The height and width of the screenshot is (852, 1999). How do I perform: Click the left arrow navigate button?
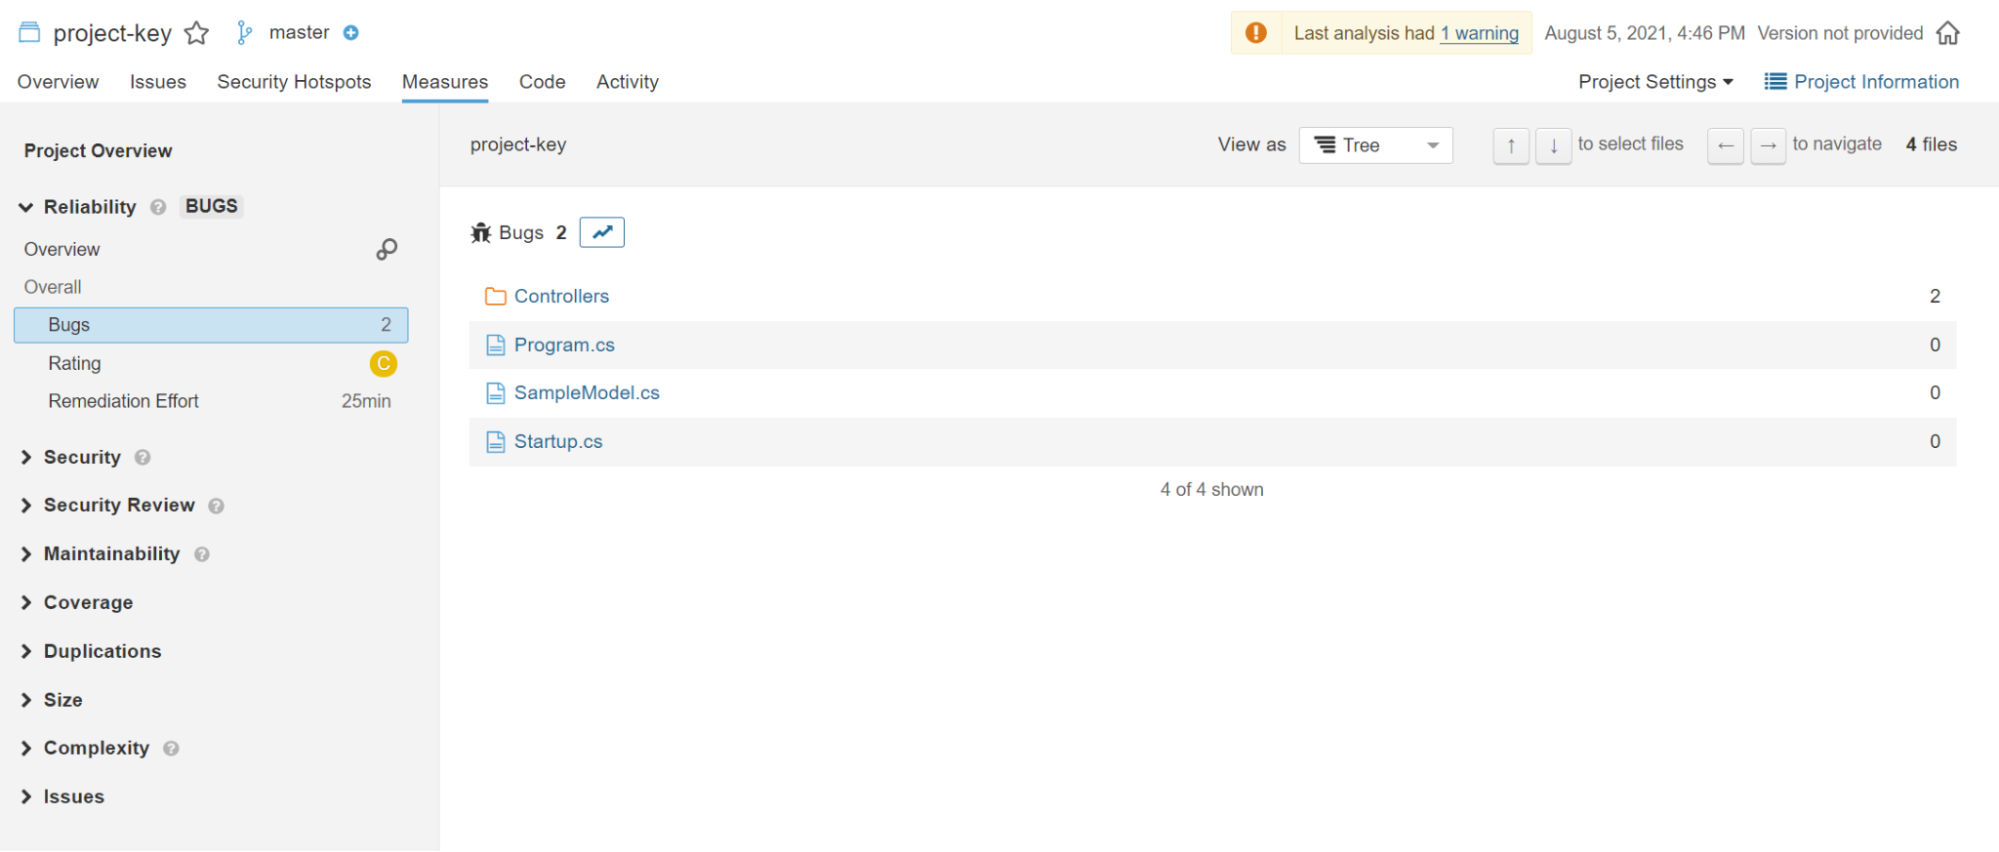point(1725,146)
